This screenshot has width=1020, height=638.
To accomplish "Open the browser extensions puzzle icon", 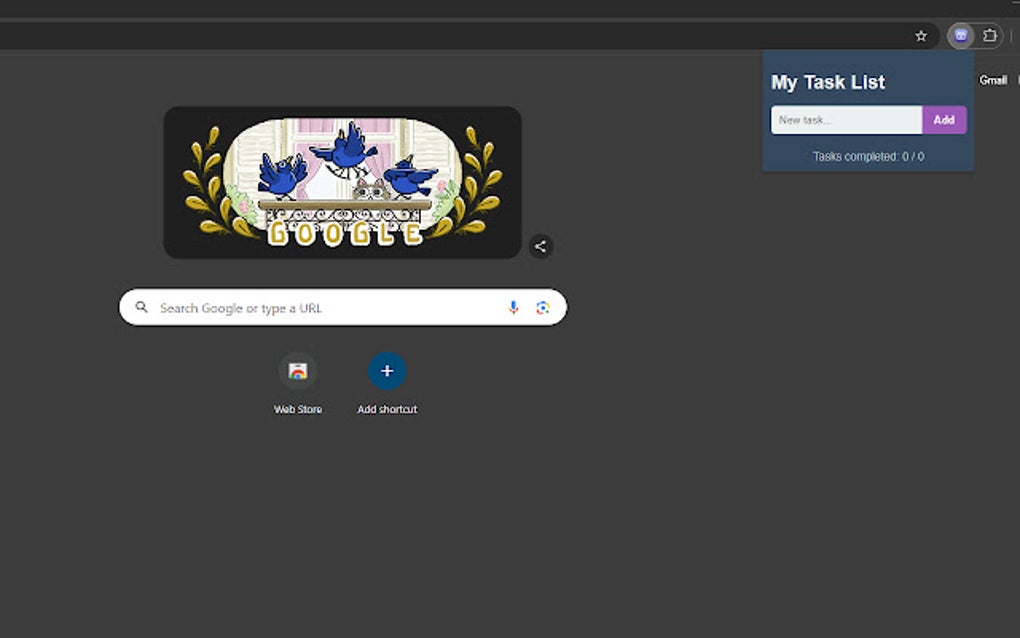I will 989,35.
